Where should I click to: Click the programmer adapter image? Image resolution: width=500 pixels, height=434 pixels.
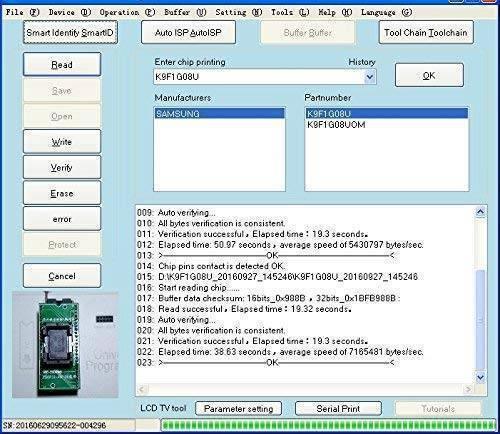click(x=65, y=345)
